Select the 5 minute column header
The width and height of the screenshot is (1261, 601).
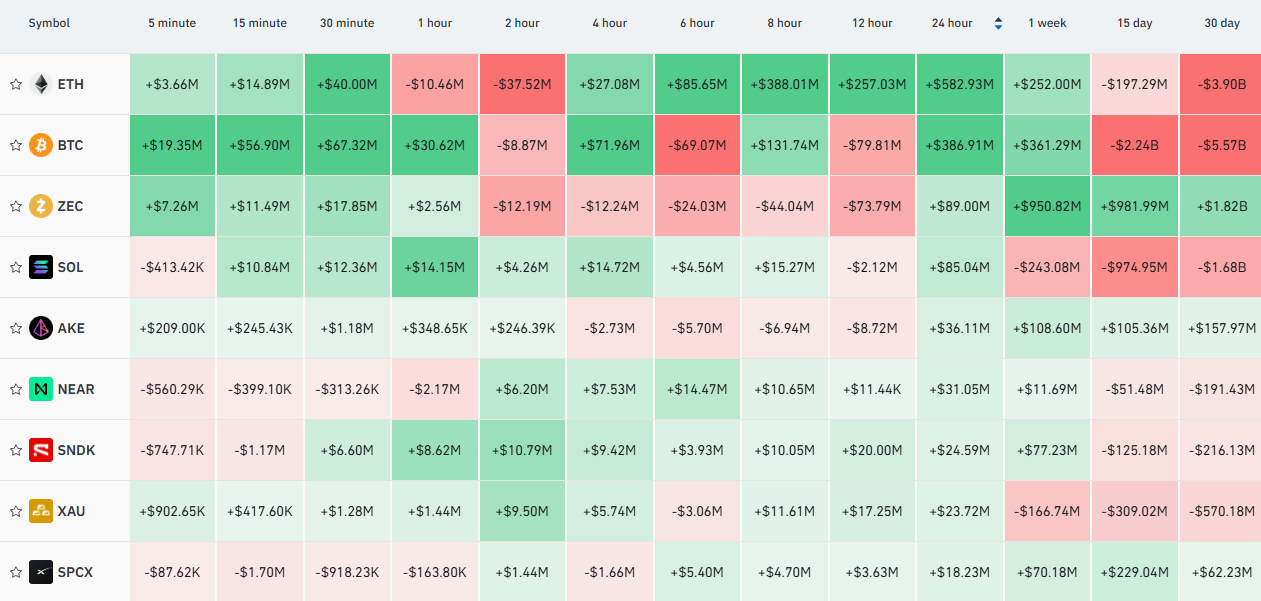[x=172, y=23]
